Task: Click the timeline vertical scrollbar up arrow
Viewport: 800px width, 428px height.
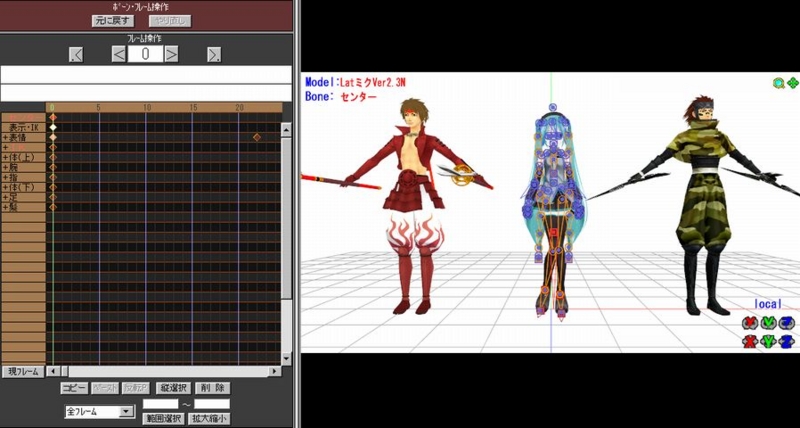Action: coord(286,130)
